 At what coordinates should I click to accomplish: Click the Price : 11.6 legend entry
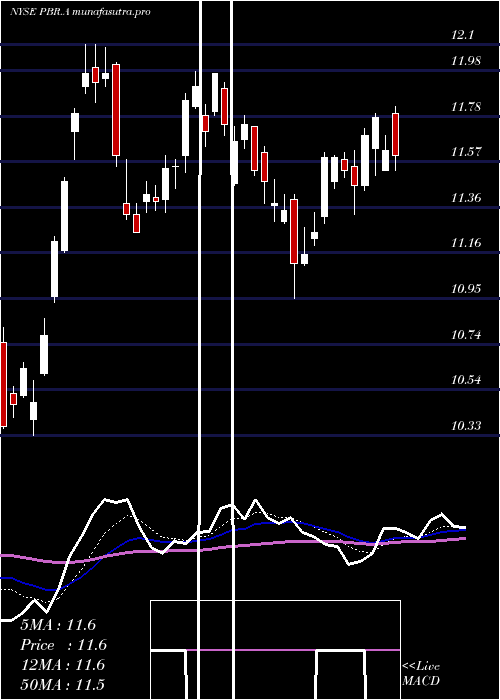64,645
